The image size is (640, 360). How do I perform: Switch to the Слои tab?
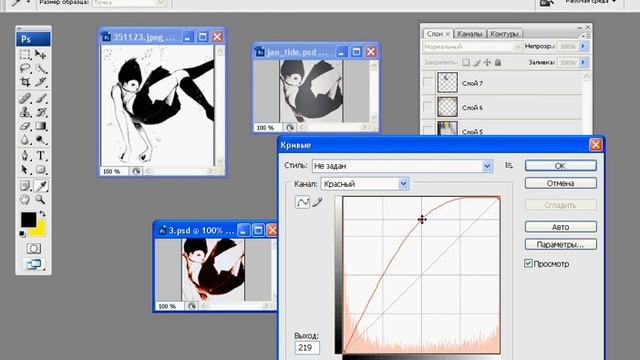(x=435, y=34)
